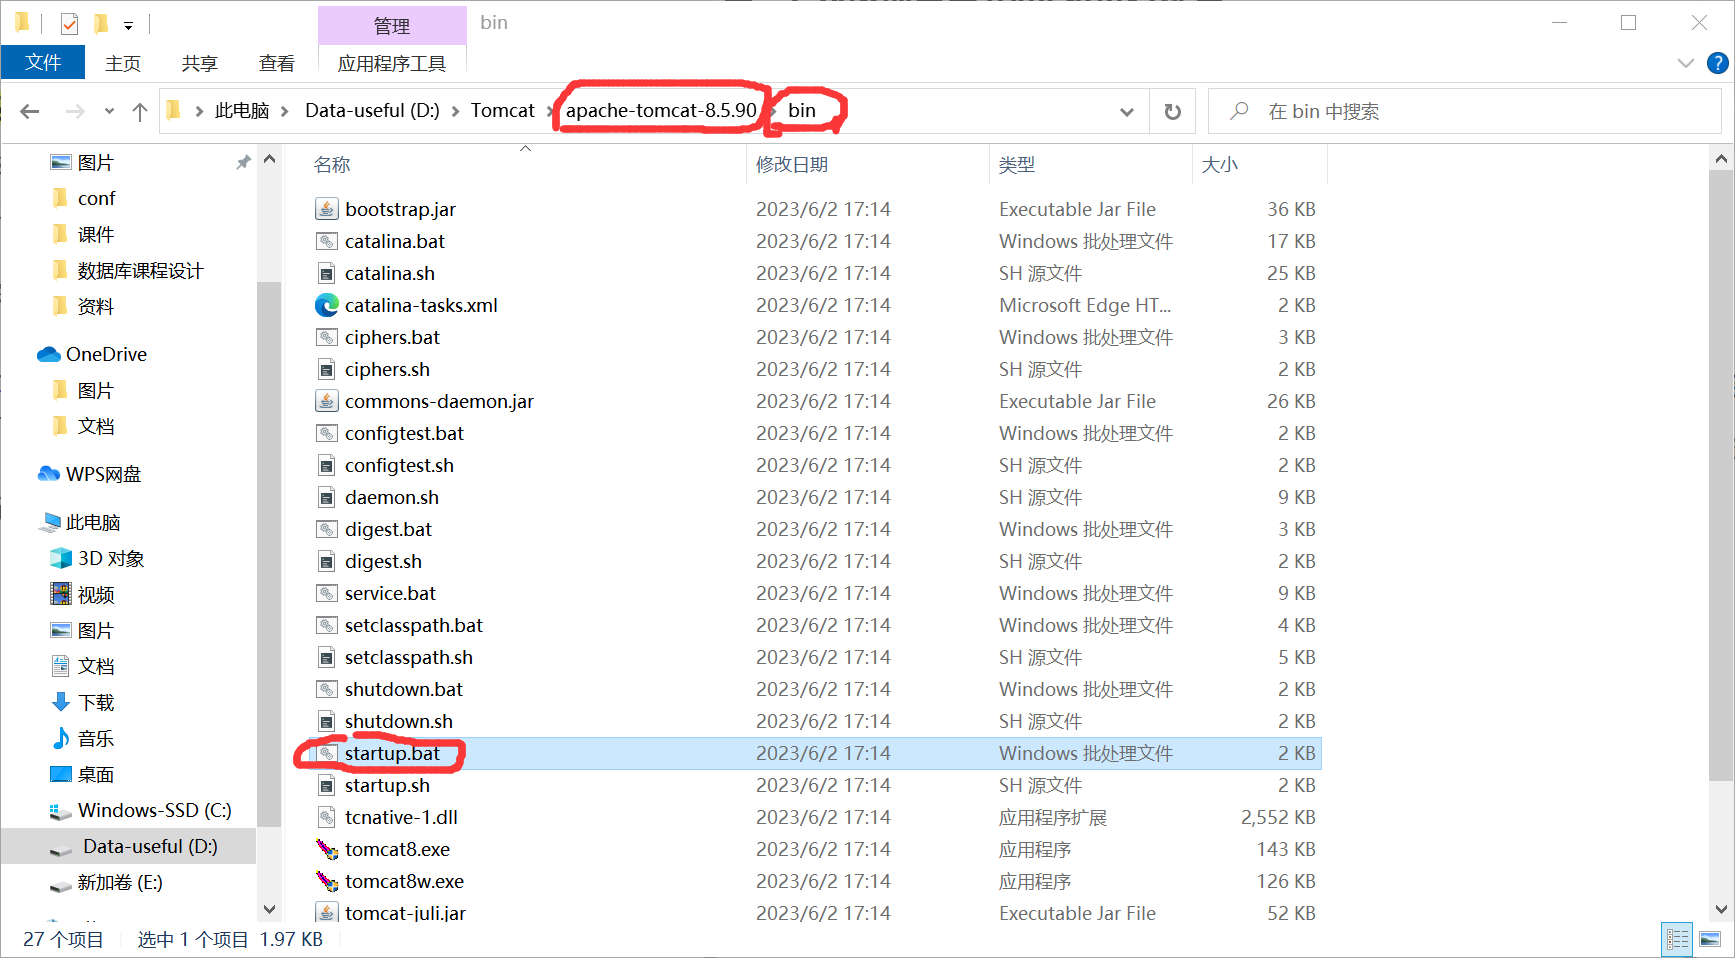This screenshot has width=1735, height=958.
Task: Switch to the 查看 ribbon tab
Action: [277, 63]
